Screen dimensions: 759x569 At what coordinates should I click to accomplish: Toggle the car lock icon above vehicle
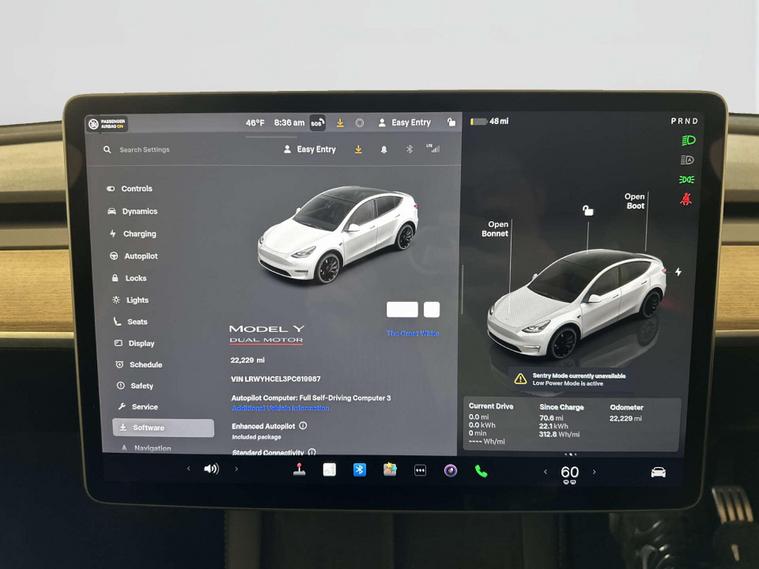588,210
